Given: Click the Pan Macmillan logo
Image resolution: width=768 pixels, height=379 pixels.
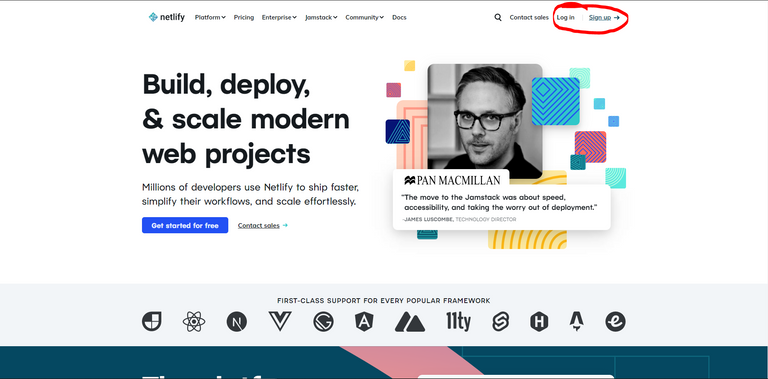Looking at the screenshot, I should coord(452,180).
